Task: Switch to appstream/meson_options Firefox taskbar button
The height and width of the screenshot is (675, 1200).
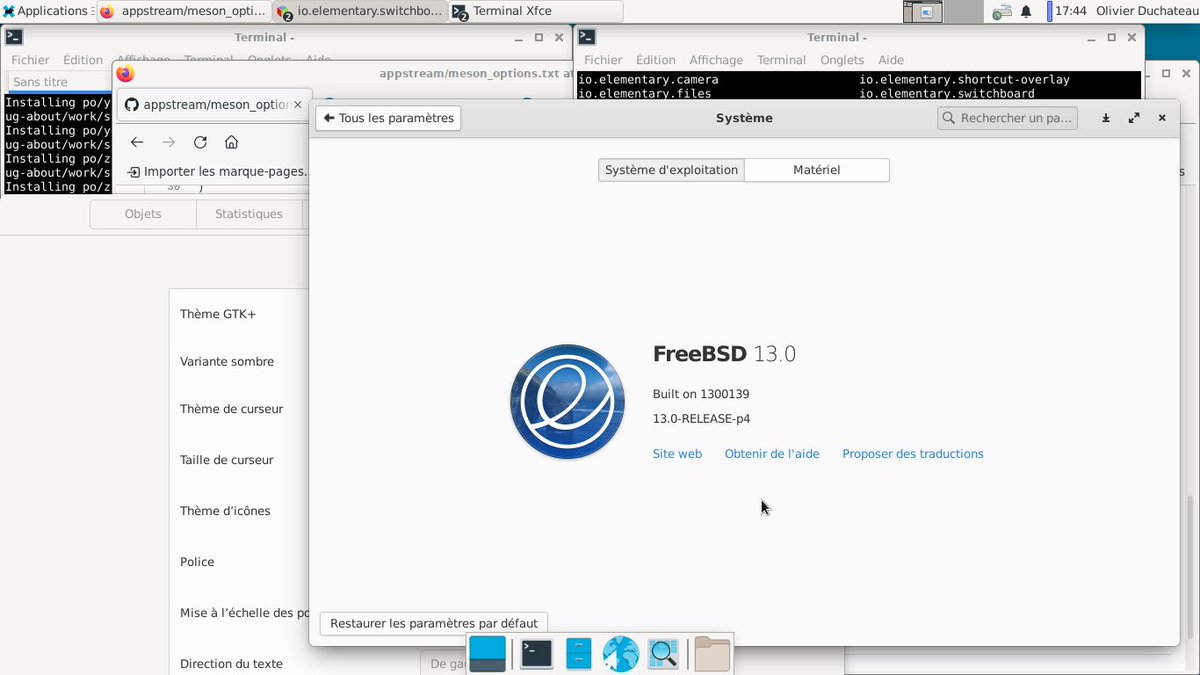Action: pyautogui.click(x=184, y=12)
